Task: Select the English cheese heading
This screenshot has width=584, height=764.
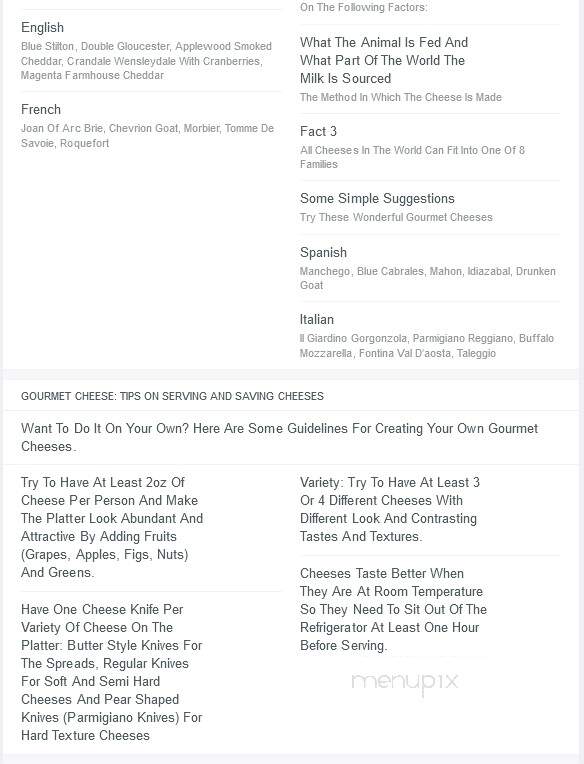Action: coord(42,27)
